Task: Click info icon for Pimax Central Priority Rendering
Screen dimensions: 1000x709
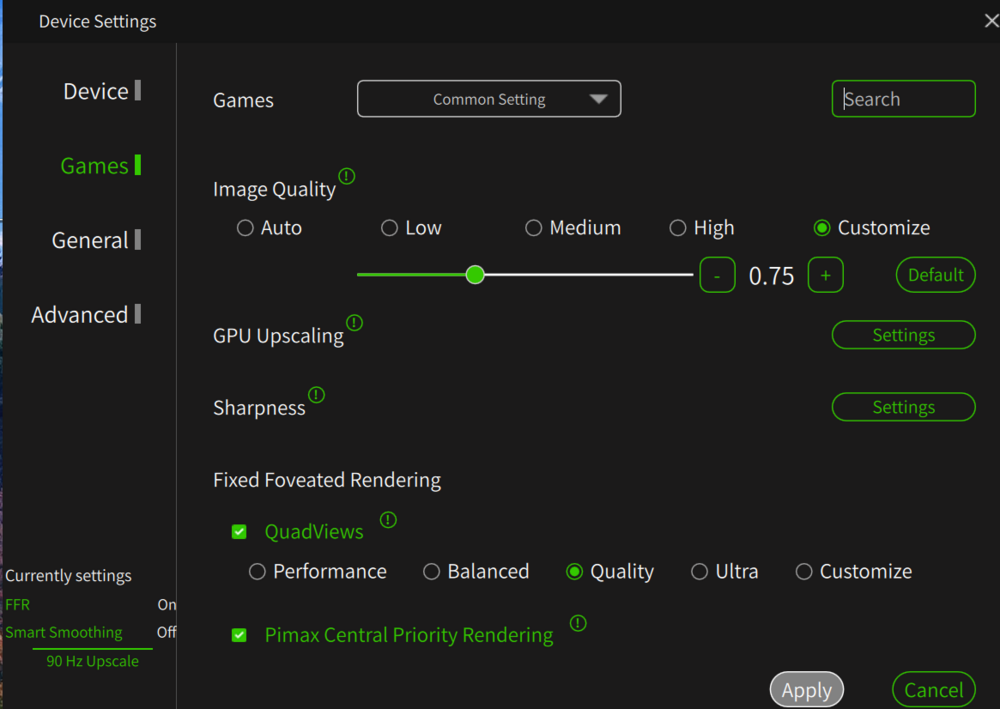Action: 578,623
